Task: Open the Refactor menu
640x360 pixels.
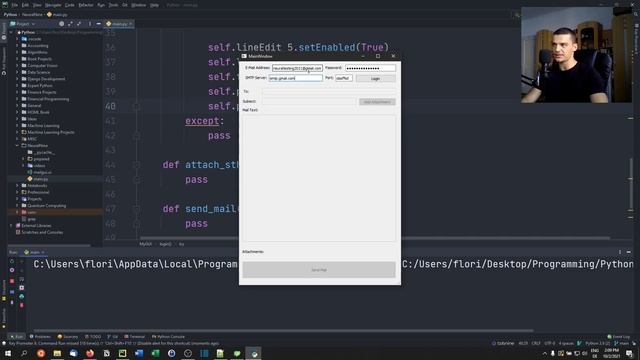Action: [x=86, y=5]
